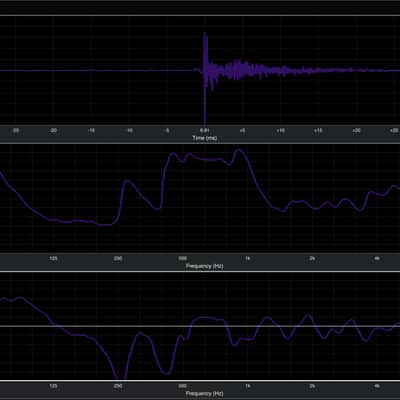Click the +5 ms tick on time axis
Image resolution: width=400 pixels, height=400 pixels.
[x=243, y=130]
